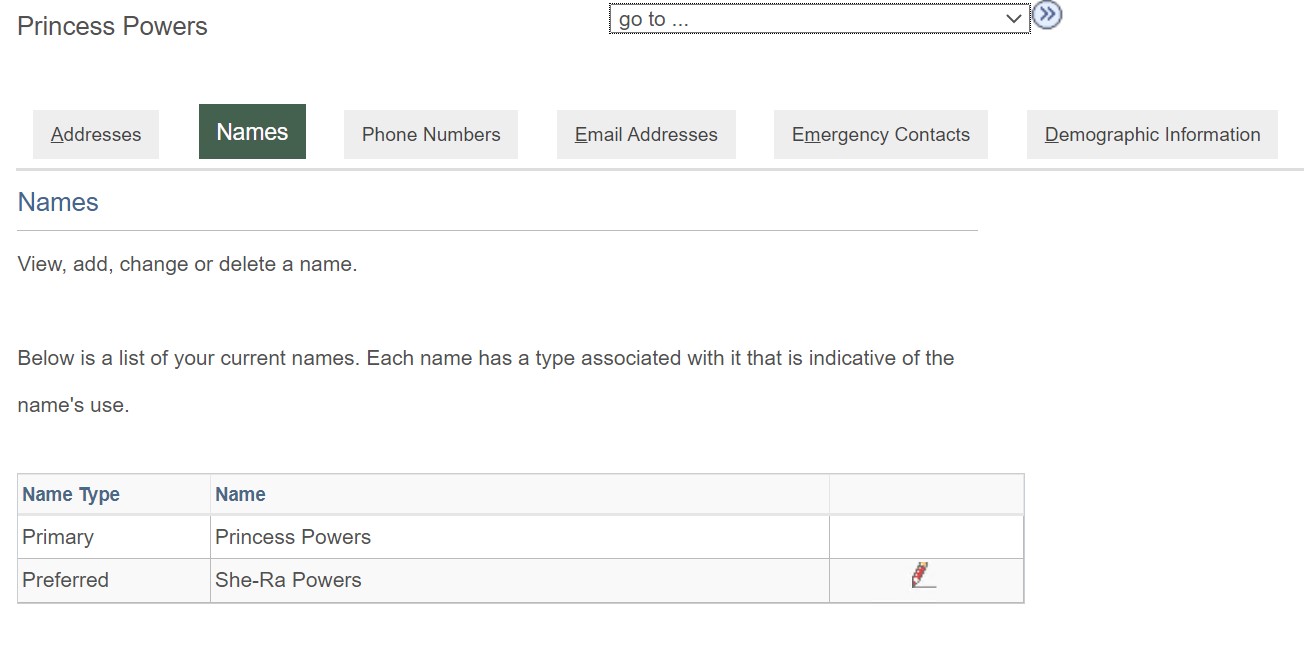Click the double-arrow go button

click(1047, 16)
